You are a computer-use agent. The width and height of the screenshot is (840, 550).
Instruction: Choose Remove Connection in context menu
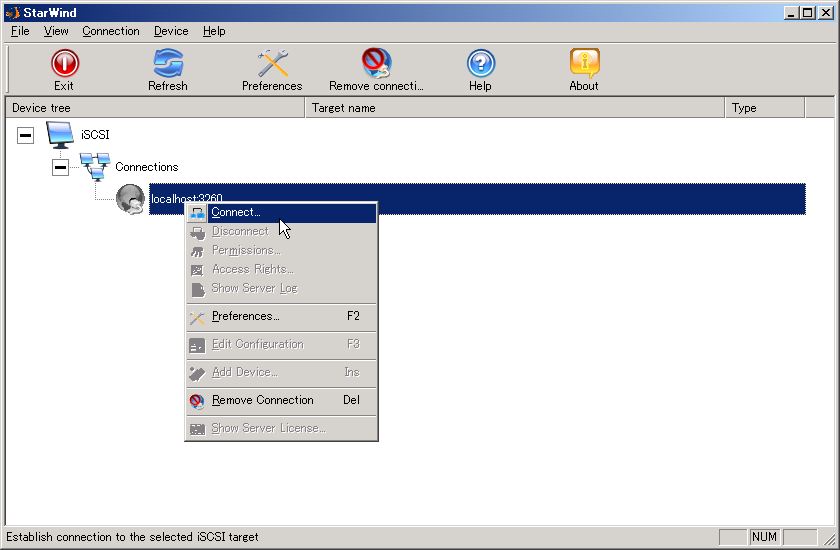[262, 400]
